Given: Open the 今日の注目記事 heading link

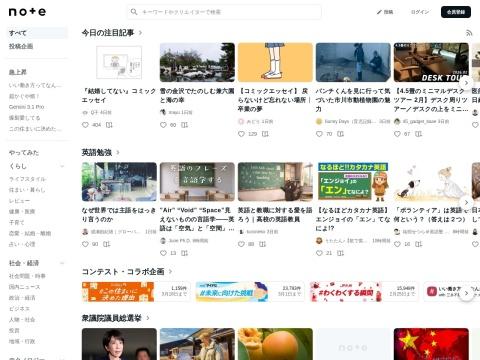Looking at the screenshot, I should pos(108,33).
